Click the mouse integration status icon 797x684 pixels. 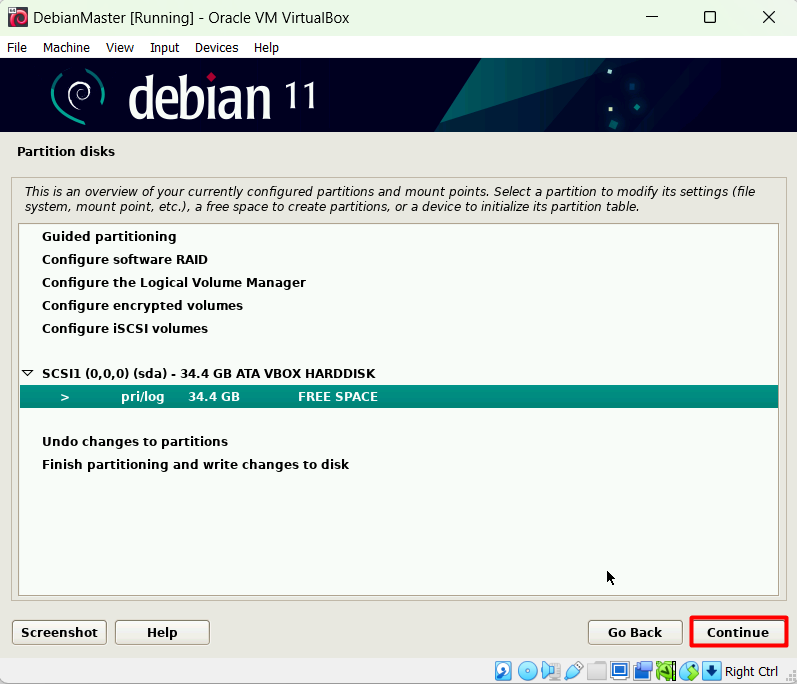coord(689,671)
